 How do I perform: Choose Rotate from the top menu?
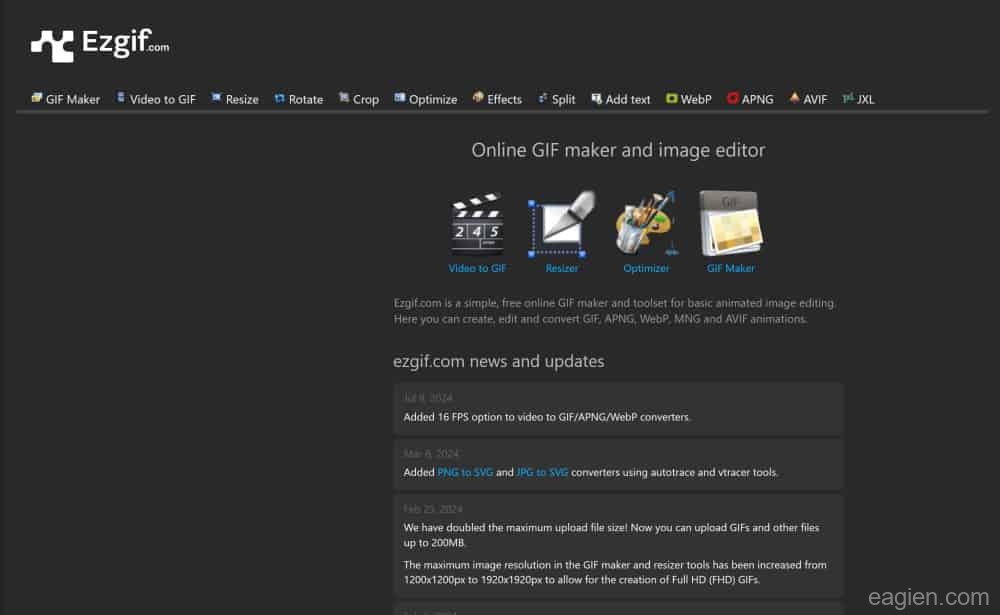[298, 99]
